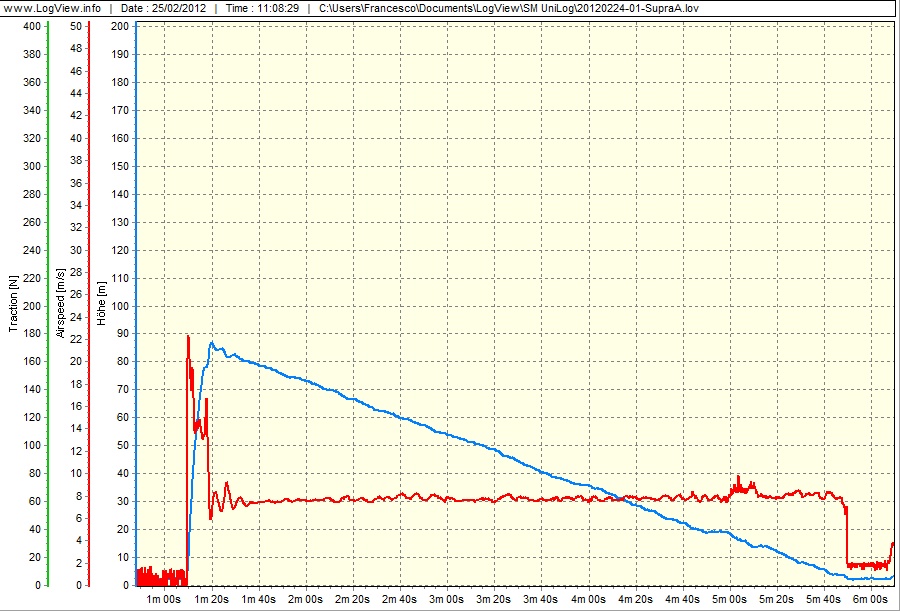Screen dimensions: 900x611
Task: Click the green Traction axis line
Action: (x=46, y=300)
